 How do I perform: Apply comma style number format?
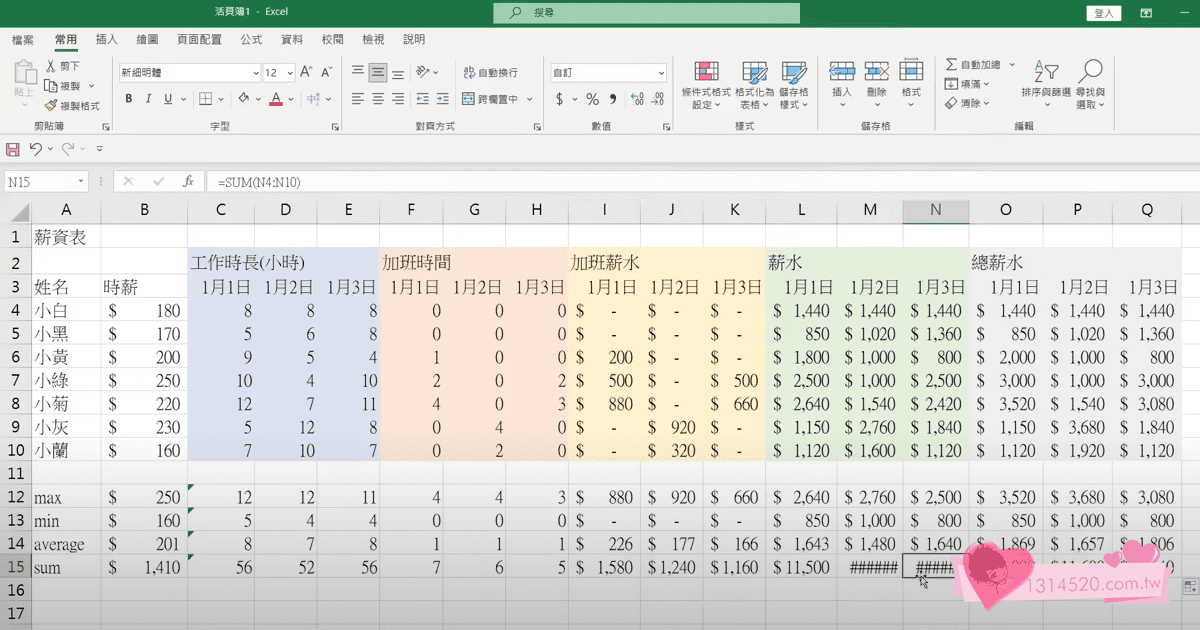click(612, 99)
